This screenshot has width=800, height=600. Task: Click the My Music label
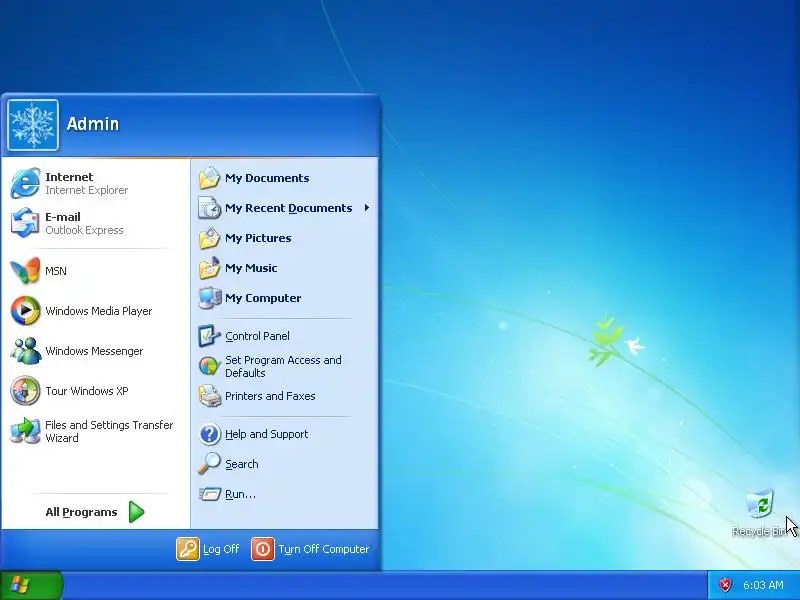click(x=251, y=268)
